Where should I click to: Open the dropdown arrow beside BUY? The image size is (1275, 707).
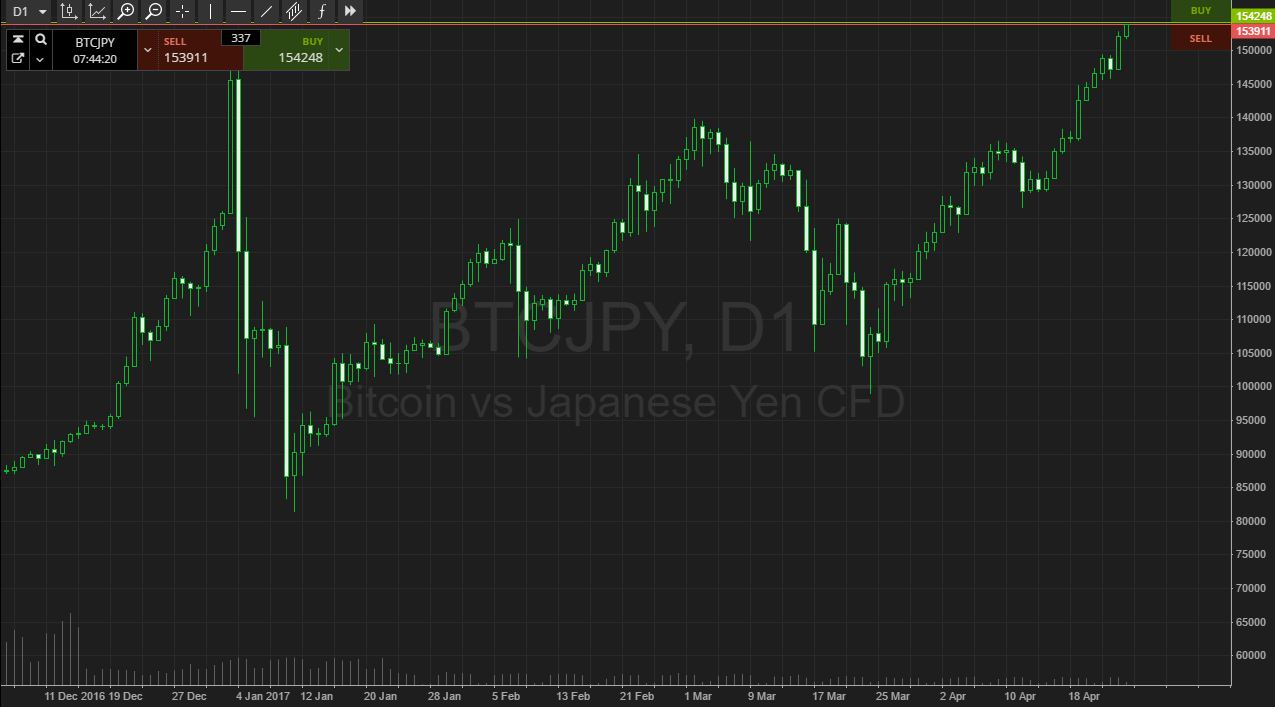(340, 50)
